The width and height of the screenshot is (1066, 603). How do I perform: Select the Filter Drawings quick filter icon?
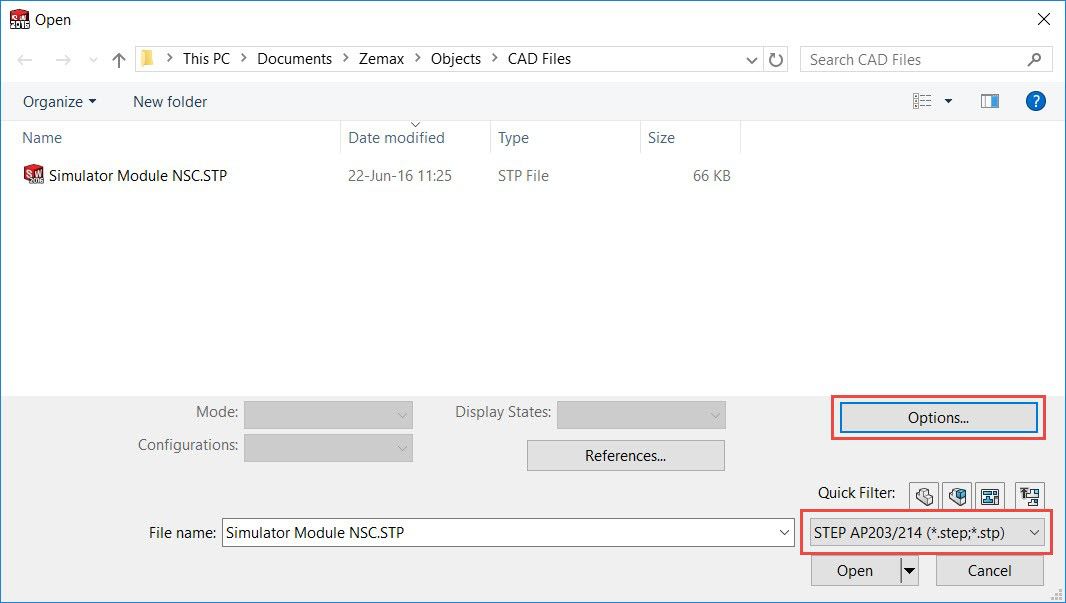tap(990, 495)
